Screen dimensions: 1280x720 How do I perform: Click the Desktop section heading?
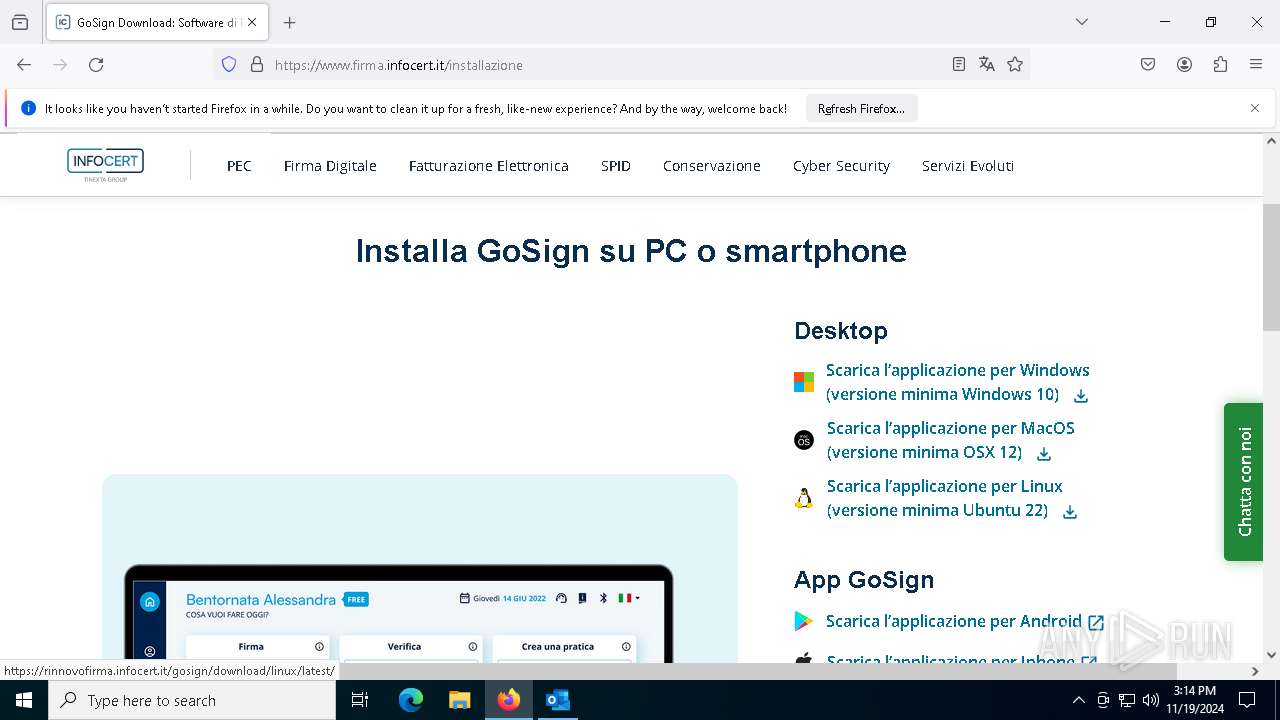pos(841,330)
